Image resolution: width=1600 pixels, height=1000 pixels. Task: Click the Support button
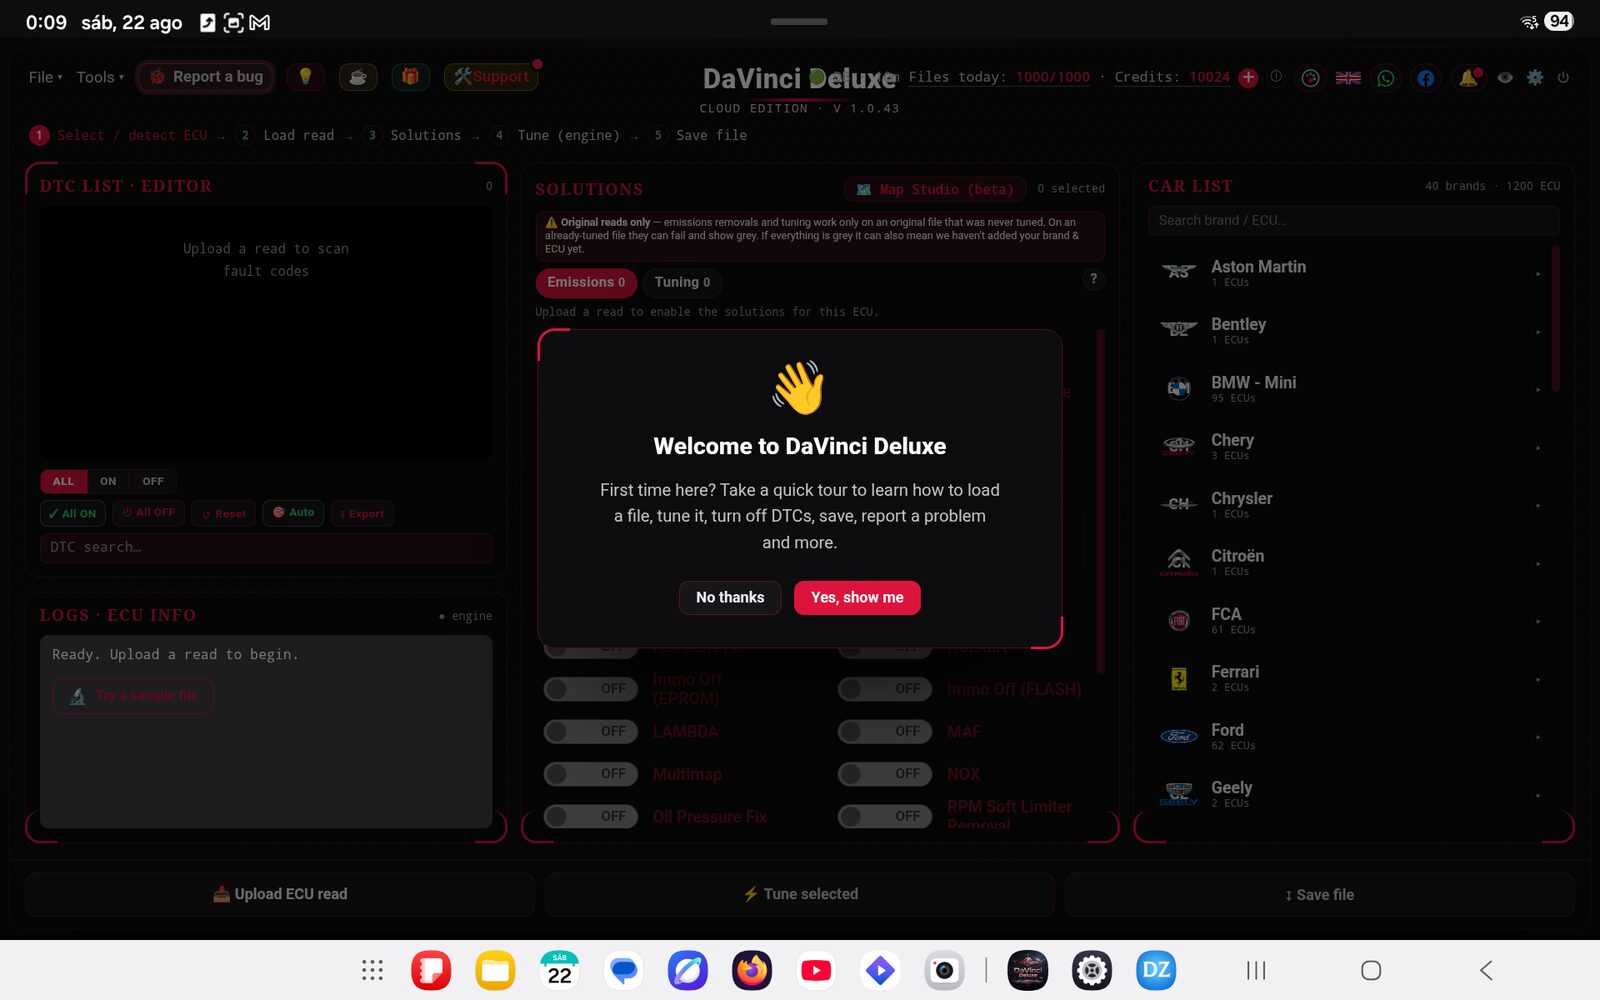(491, 77)
